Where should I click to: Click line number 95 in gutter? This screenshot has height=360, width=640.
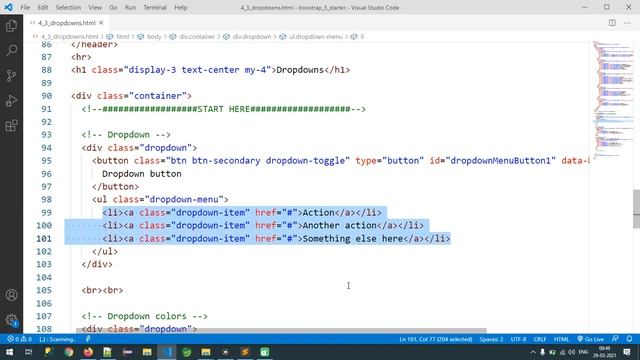(x=47, y=160)
